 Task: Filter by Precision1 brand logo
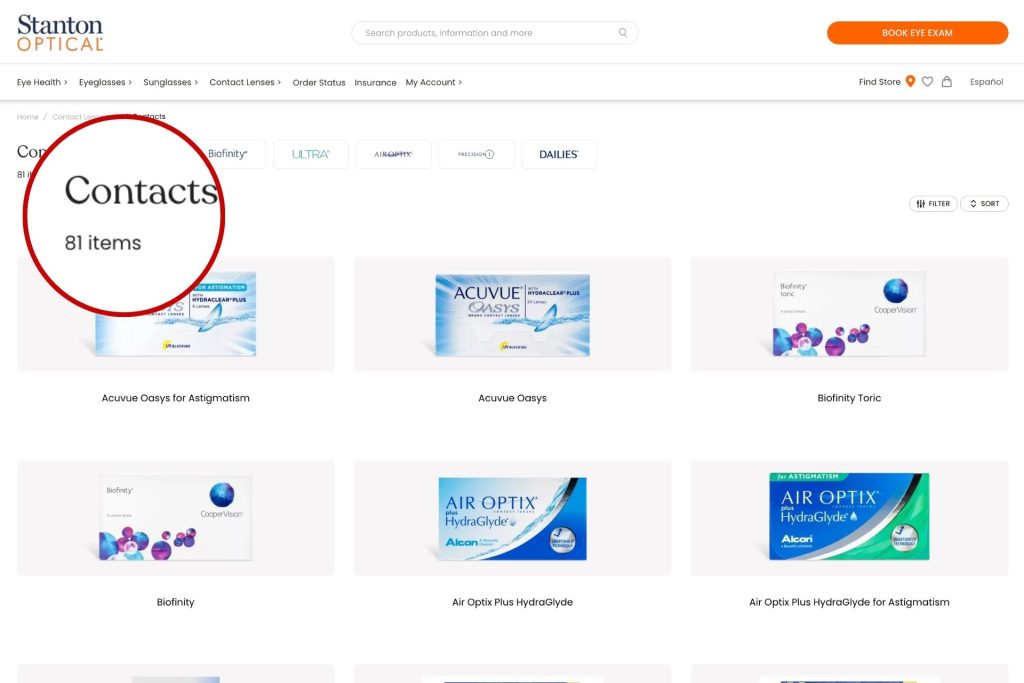476,154
